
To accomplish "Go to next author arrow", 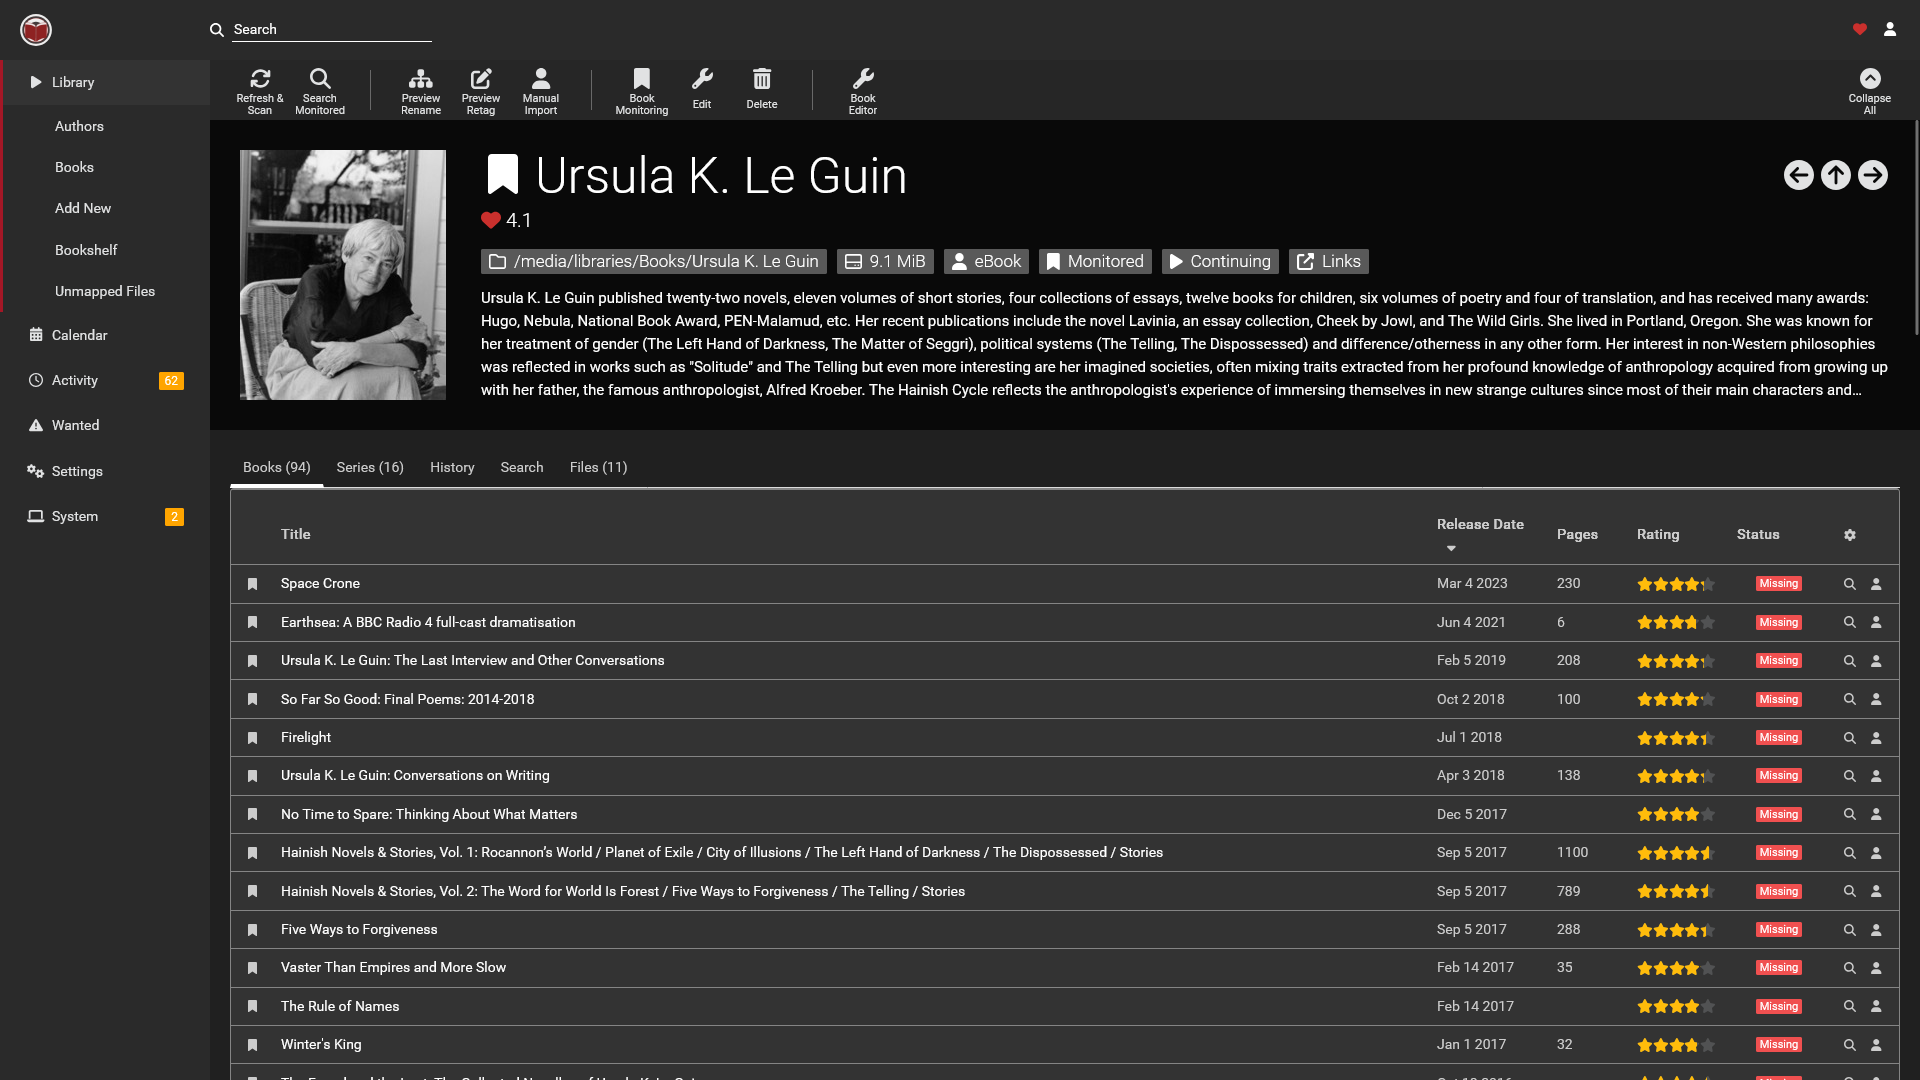I will click(1873, 175).
